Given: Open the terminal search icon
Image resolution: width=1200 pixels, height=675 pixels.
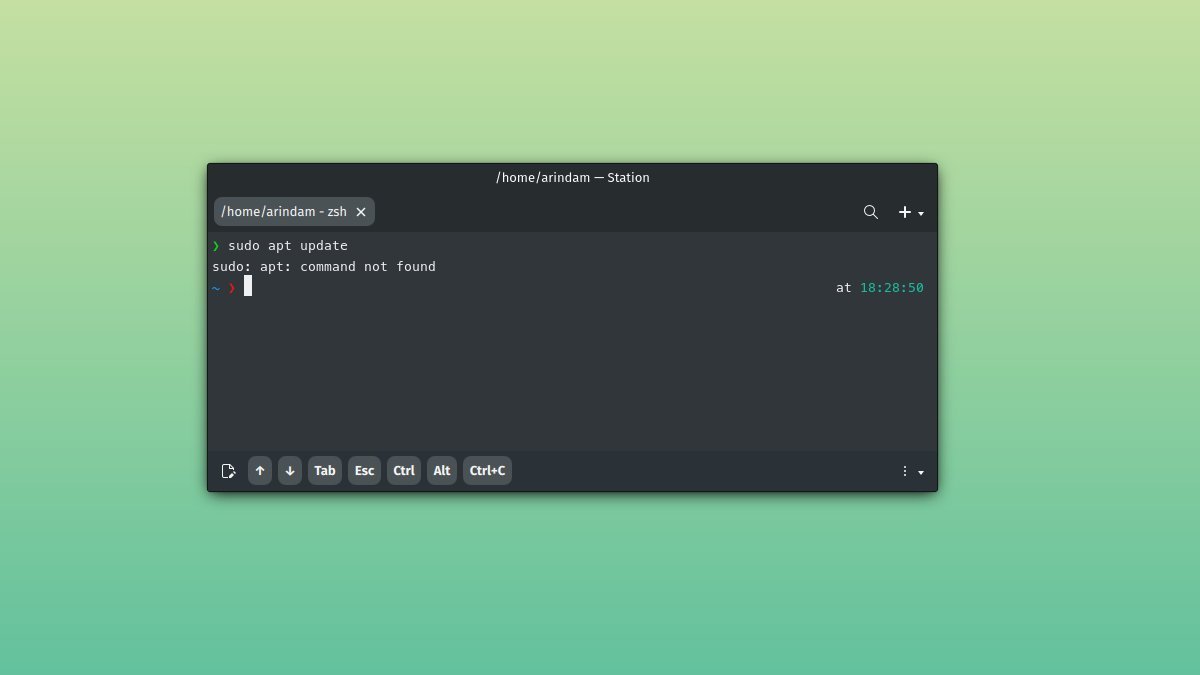Looking at the screenshot, I should click(x=870, y=212).
